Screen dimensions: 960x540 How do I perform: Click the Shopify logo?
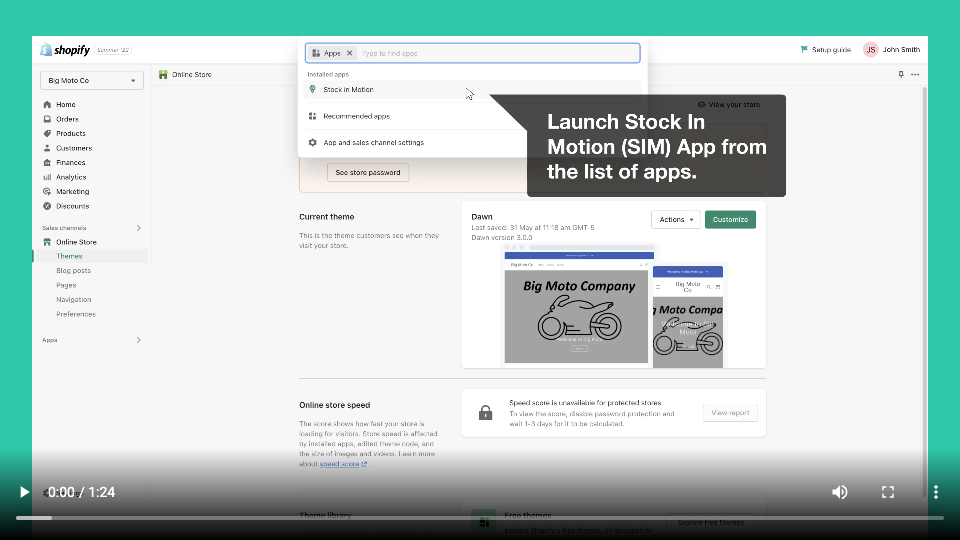coord(66,50)
